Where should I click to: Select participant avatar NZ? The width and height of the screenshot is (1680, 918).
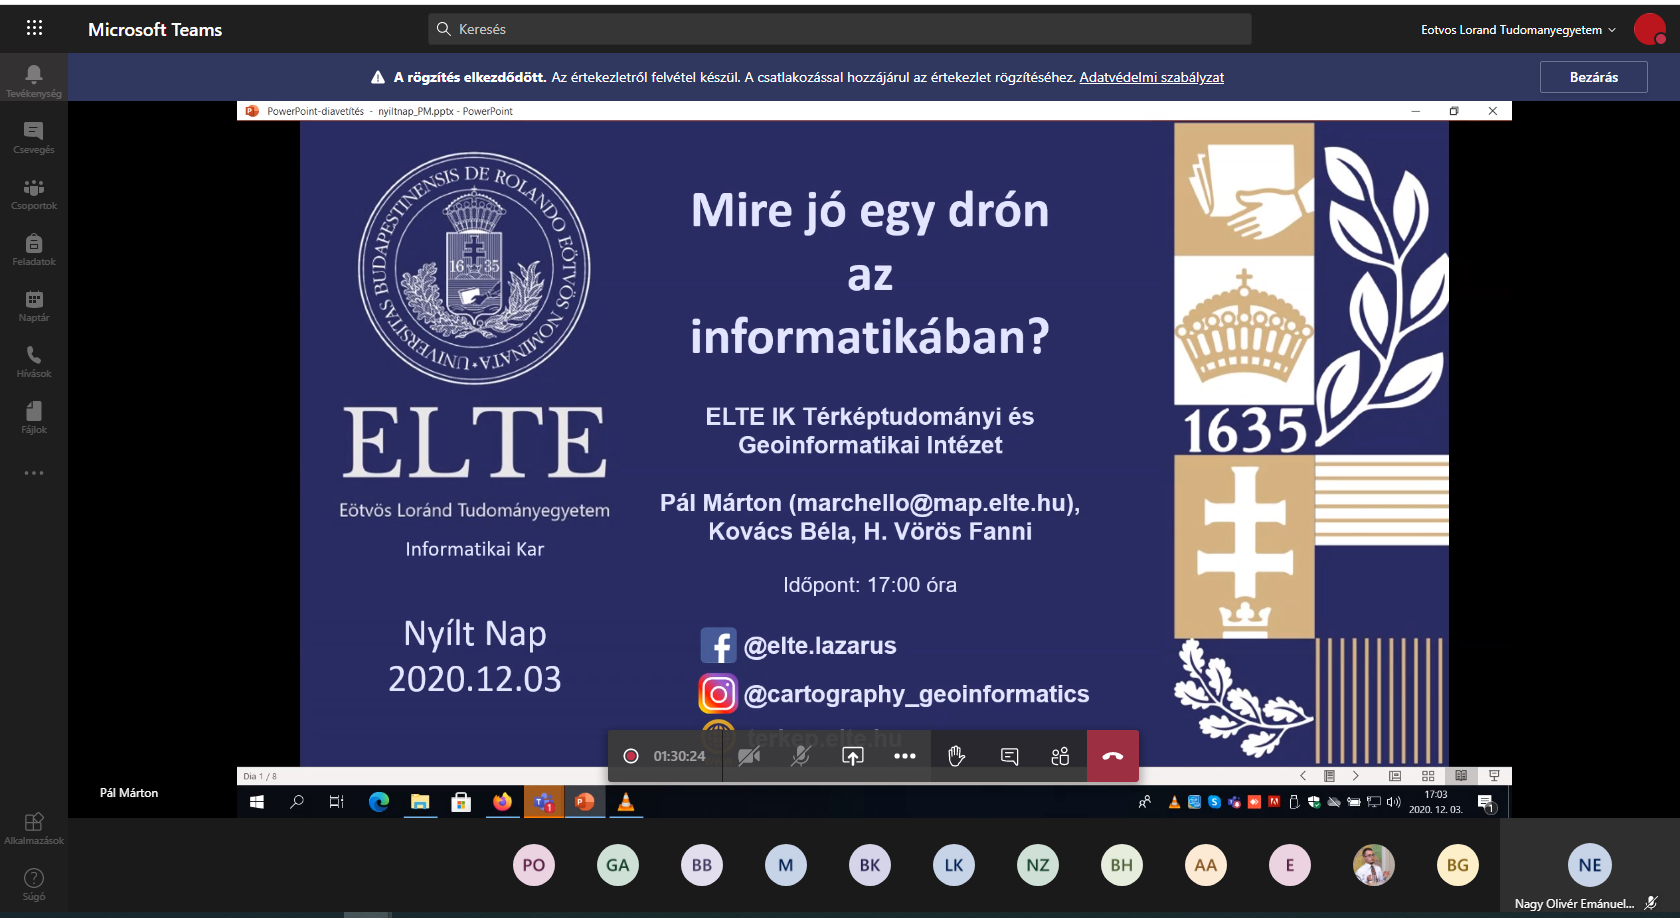tap(1038, 865)
